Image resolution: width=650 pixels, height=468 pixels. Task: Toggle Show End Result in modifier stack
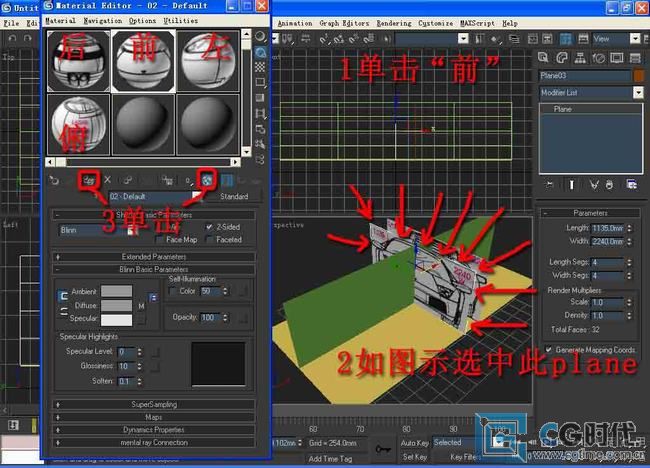(x=572, y=184)
